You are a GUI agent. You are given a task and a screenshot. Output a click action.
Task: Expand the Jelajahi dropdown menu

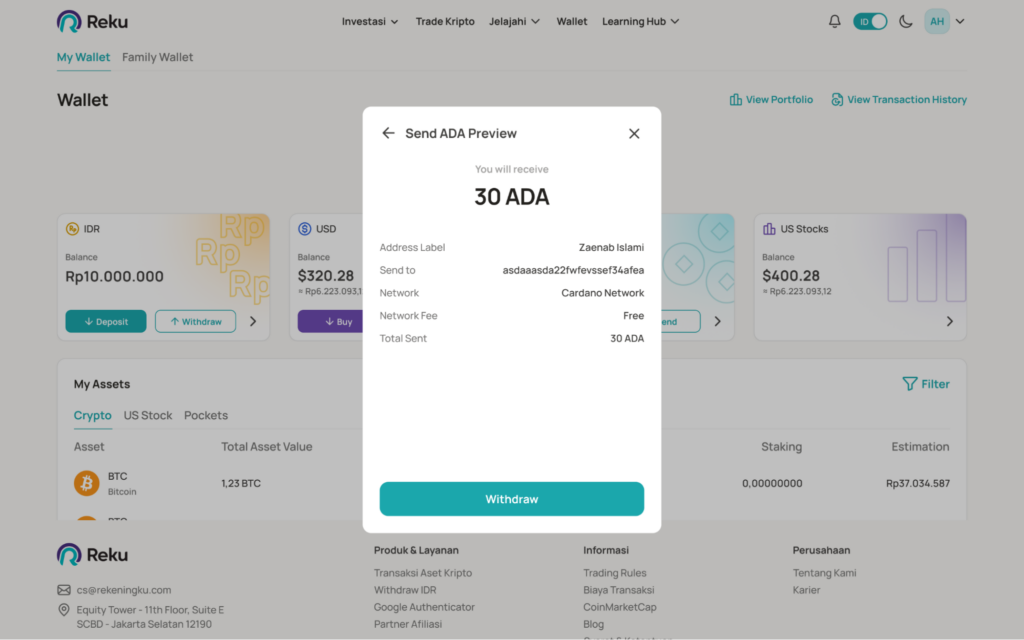515,21
